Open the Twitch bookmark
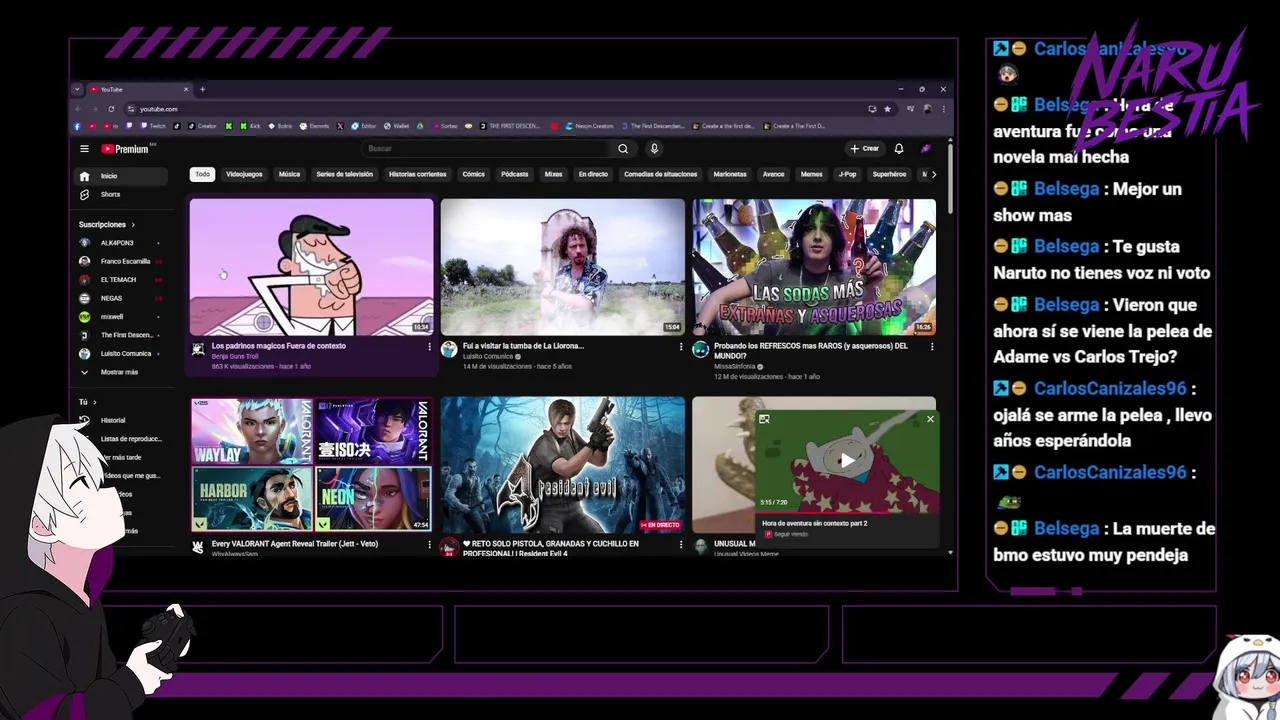1280x720 pixels. pos(153,126)
